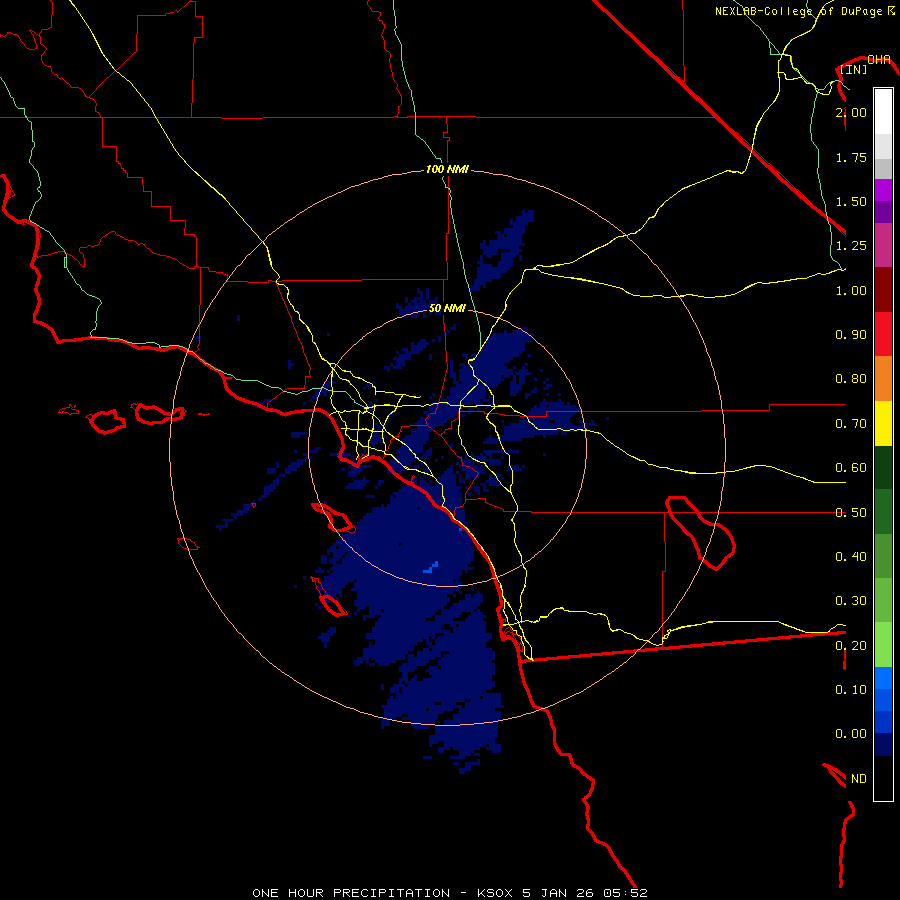Select the pink swatch beside 1.25
Image resolution: width=900 pixels, height=900 pixels.
click(x=883, y=245)
